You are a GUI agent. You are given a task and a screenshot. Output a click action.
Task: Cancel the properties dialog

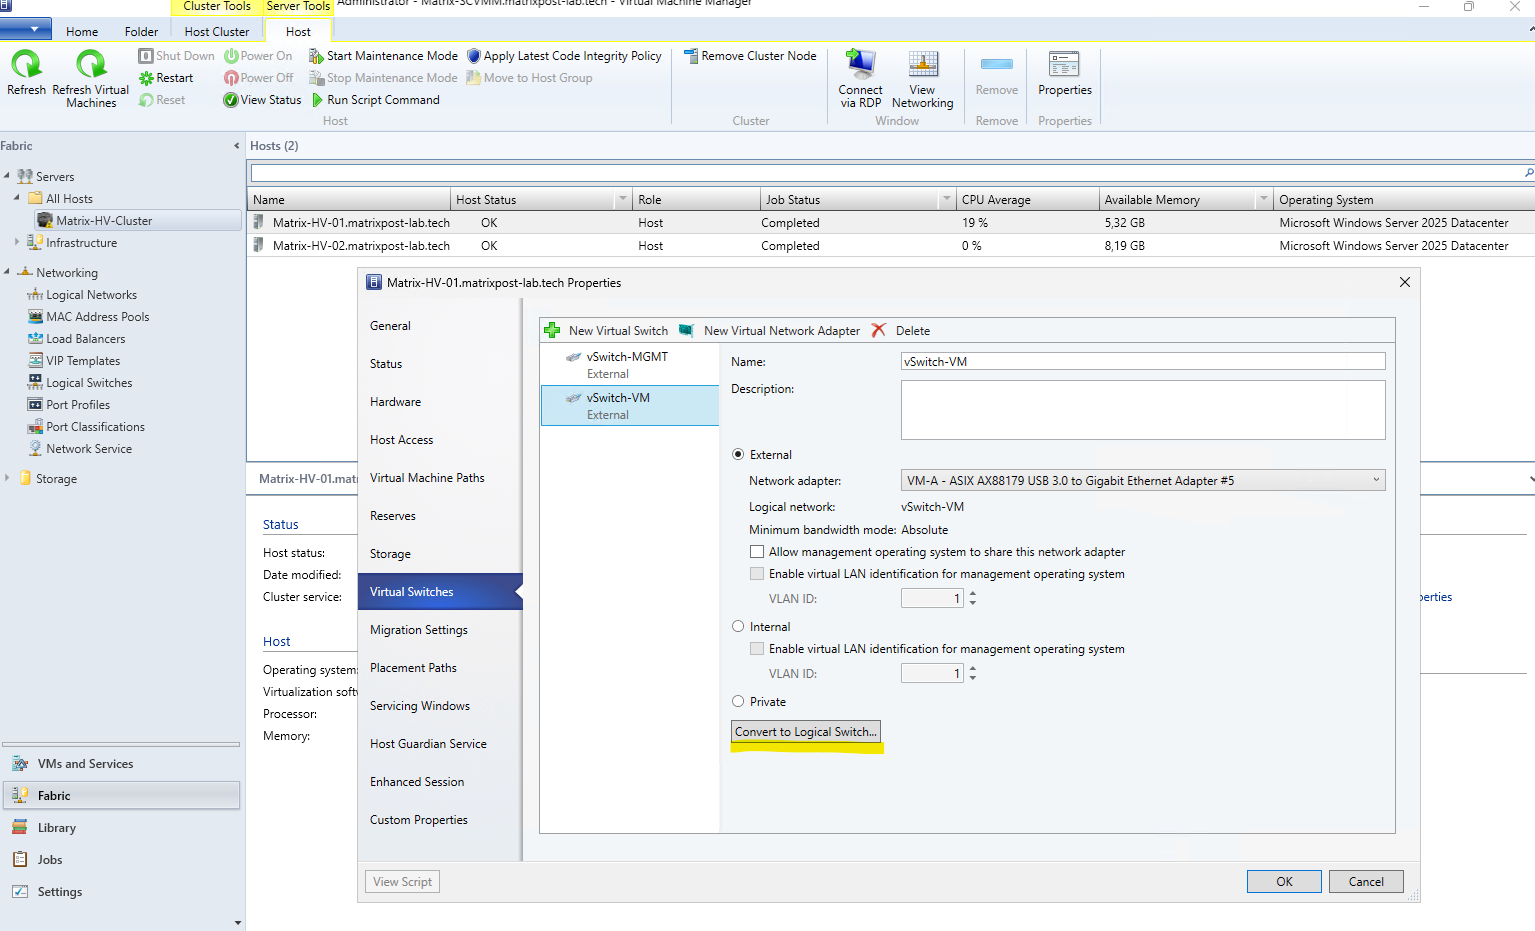coord(1366,882)
